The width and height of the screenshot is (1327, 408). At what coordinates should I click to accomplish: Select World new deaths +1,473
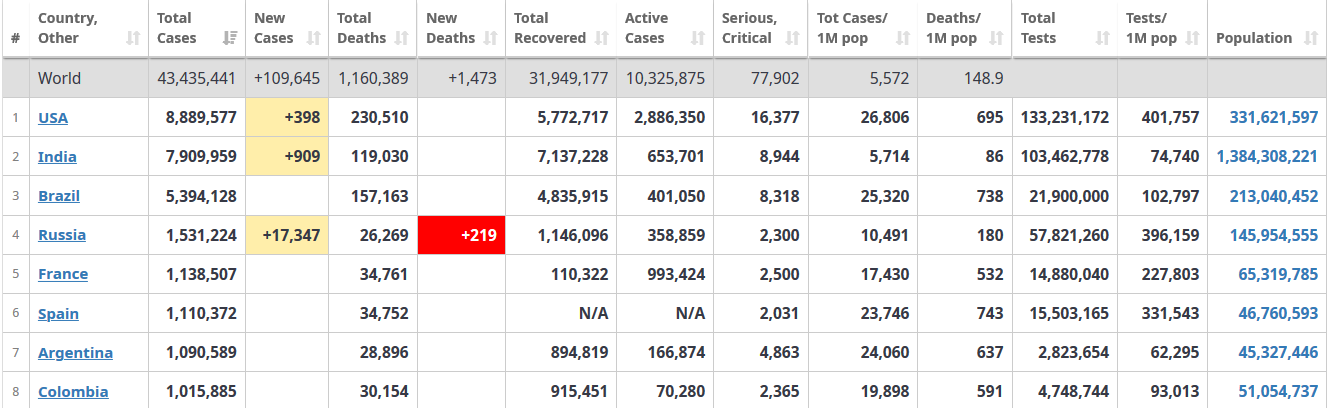472,78
